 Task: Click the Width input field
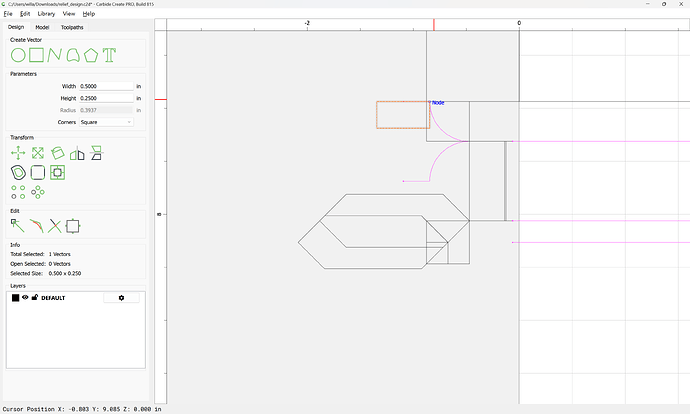[x=106, y=86]
